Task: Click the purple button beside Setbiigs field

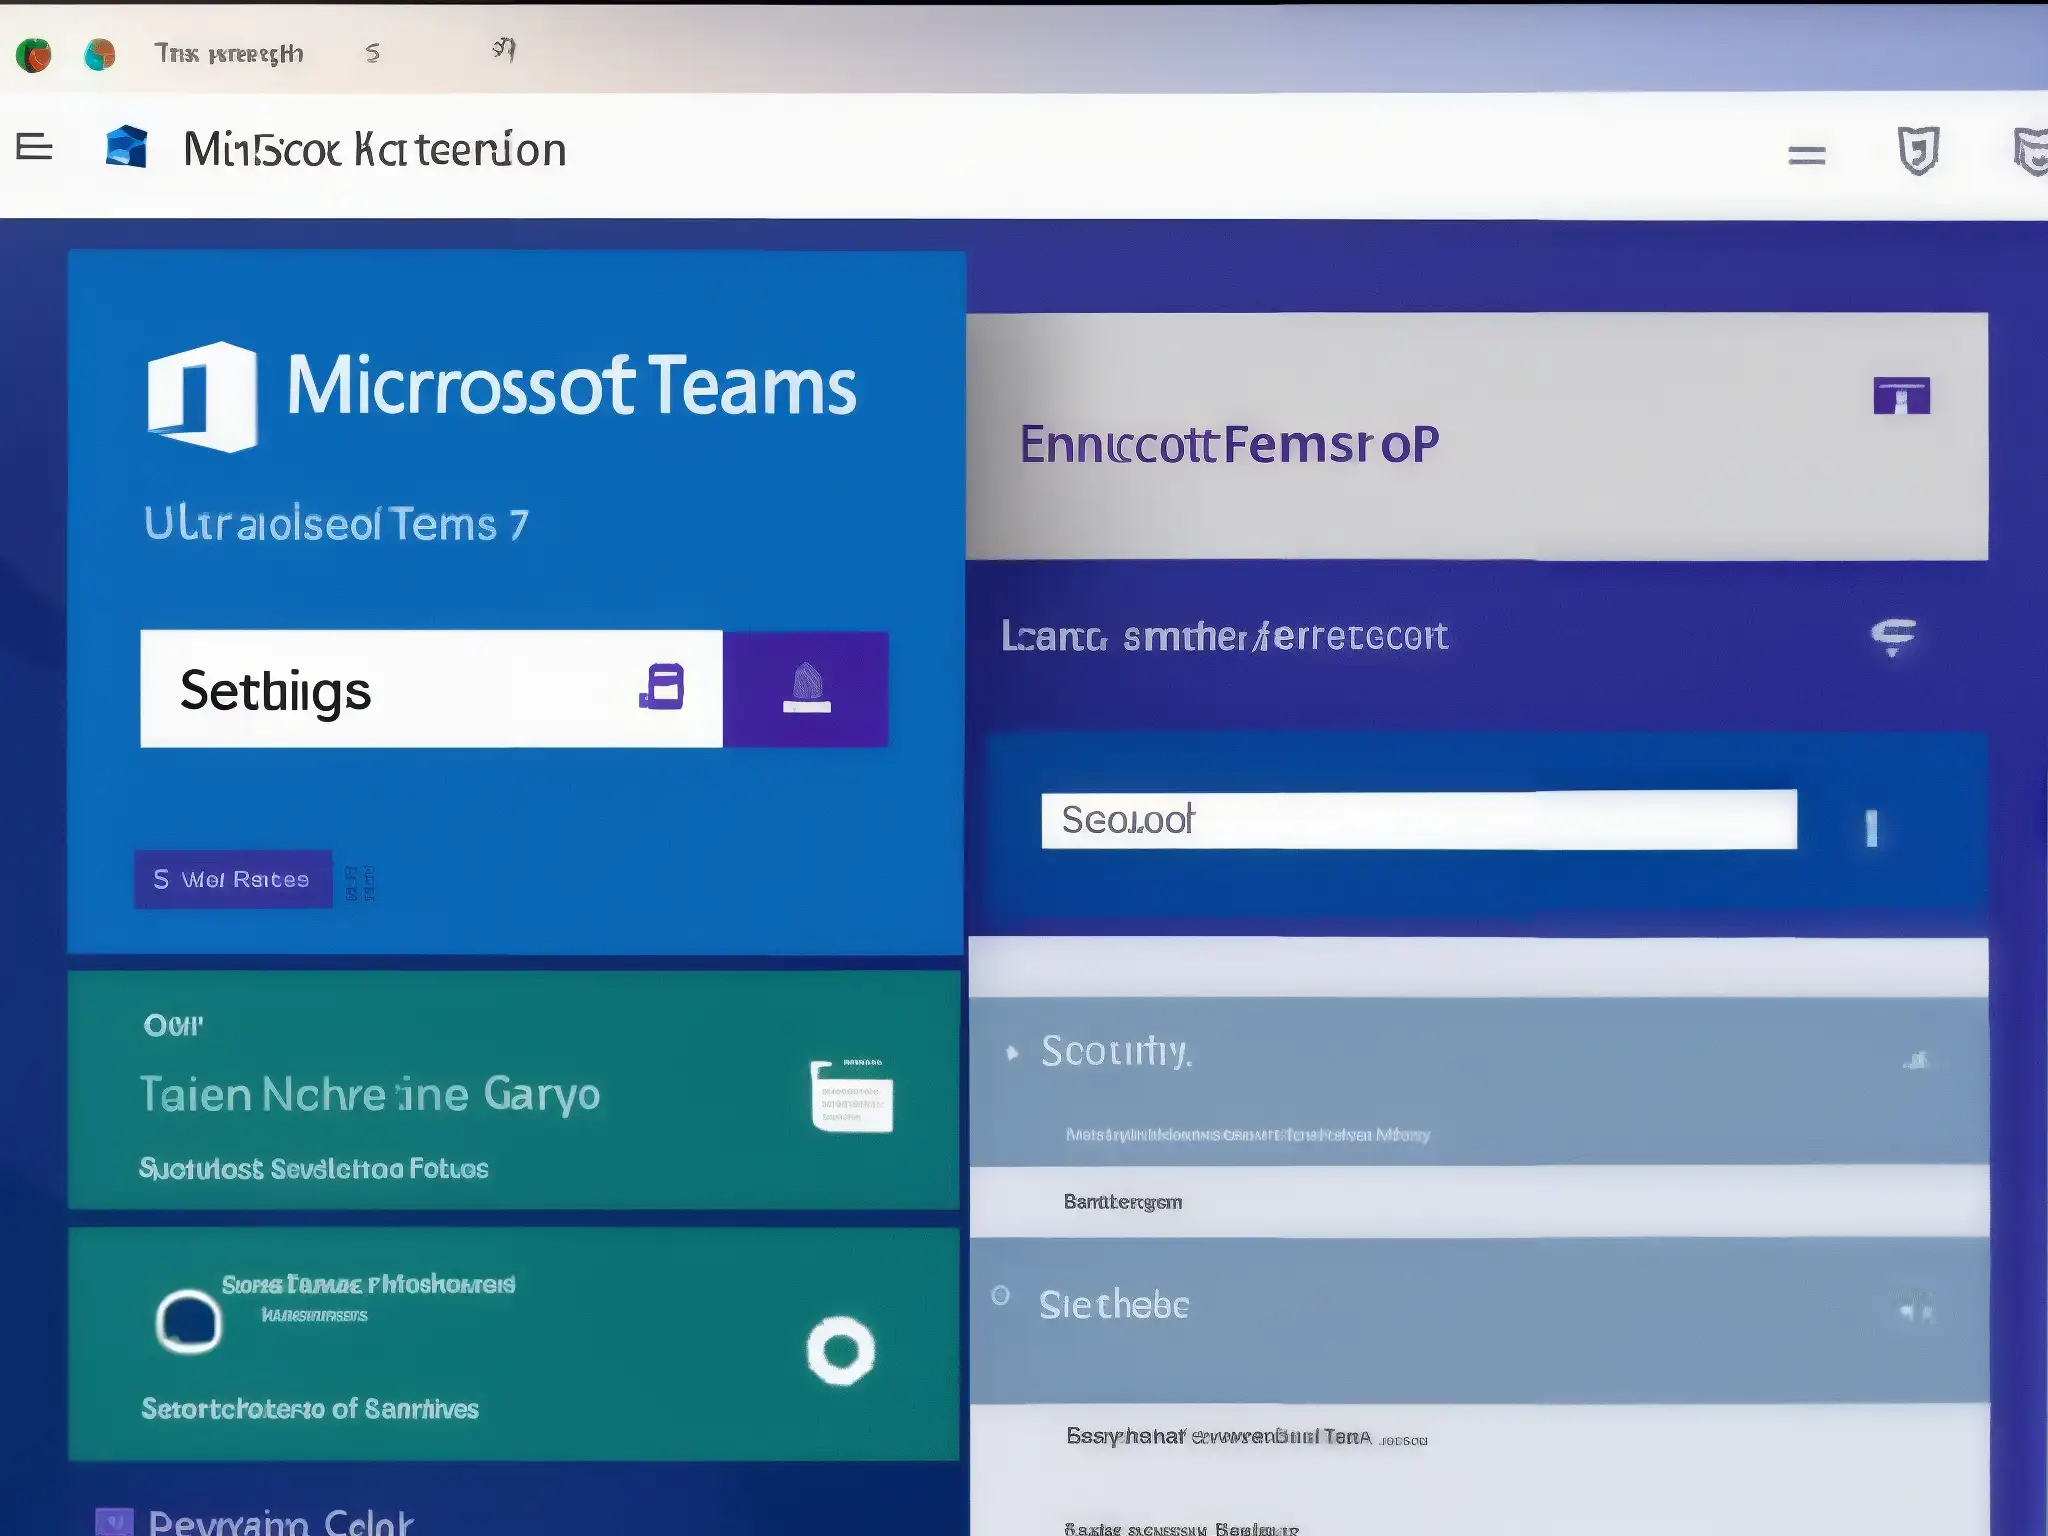Action: (x=806, y=689)
